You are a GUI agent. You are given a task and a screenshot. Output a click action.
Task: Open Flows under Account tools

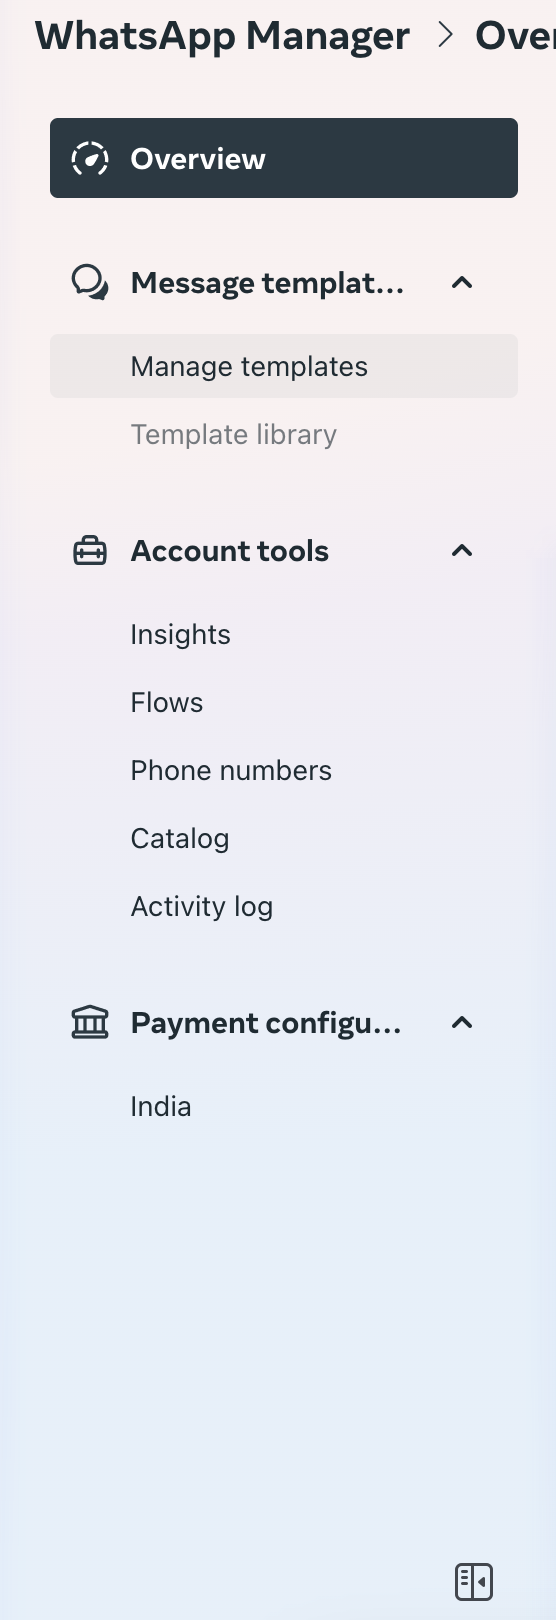pos(167,703)
